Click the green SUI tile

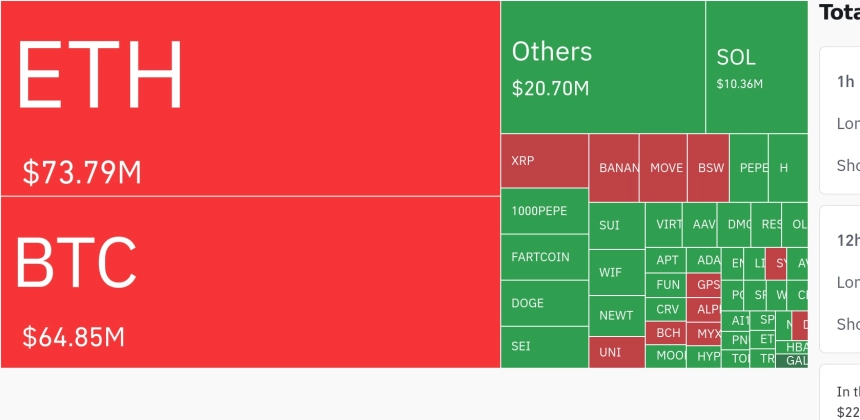617,225
